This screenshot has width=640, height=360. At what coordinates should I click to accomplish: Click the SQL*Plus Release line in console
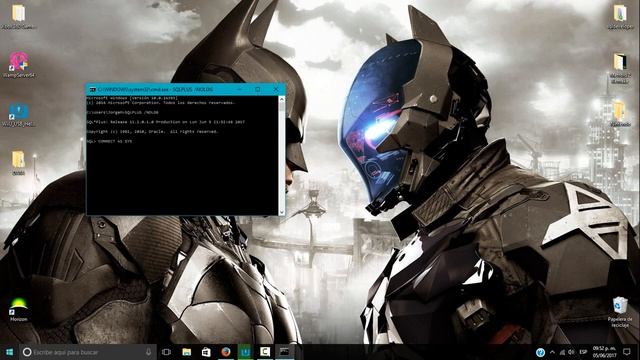[166, 122]
